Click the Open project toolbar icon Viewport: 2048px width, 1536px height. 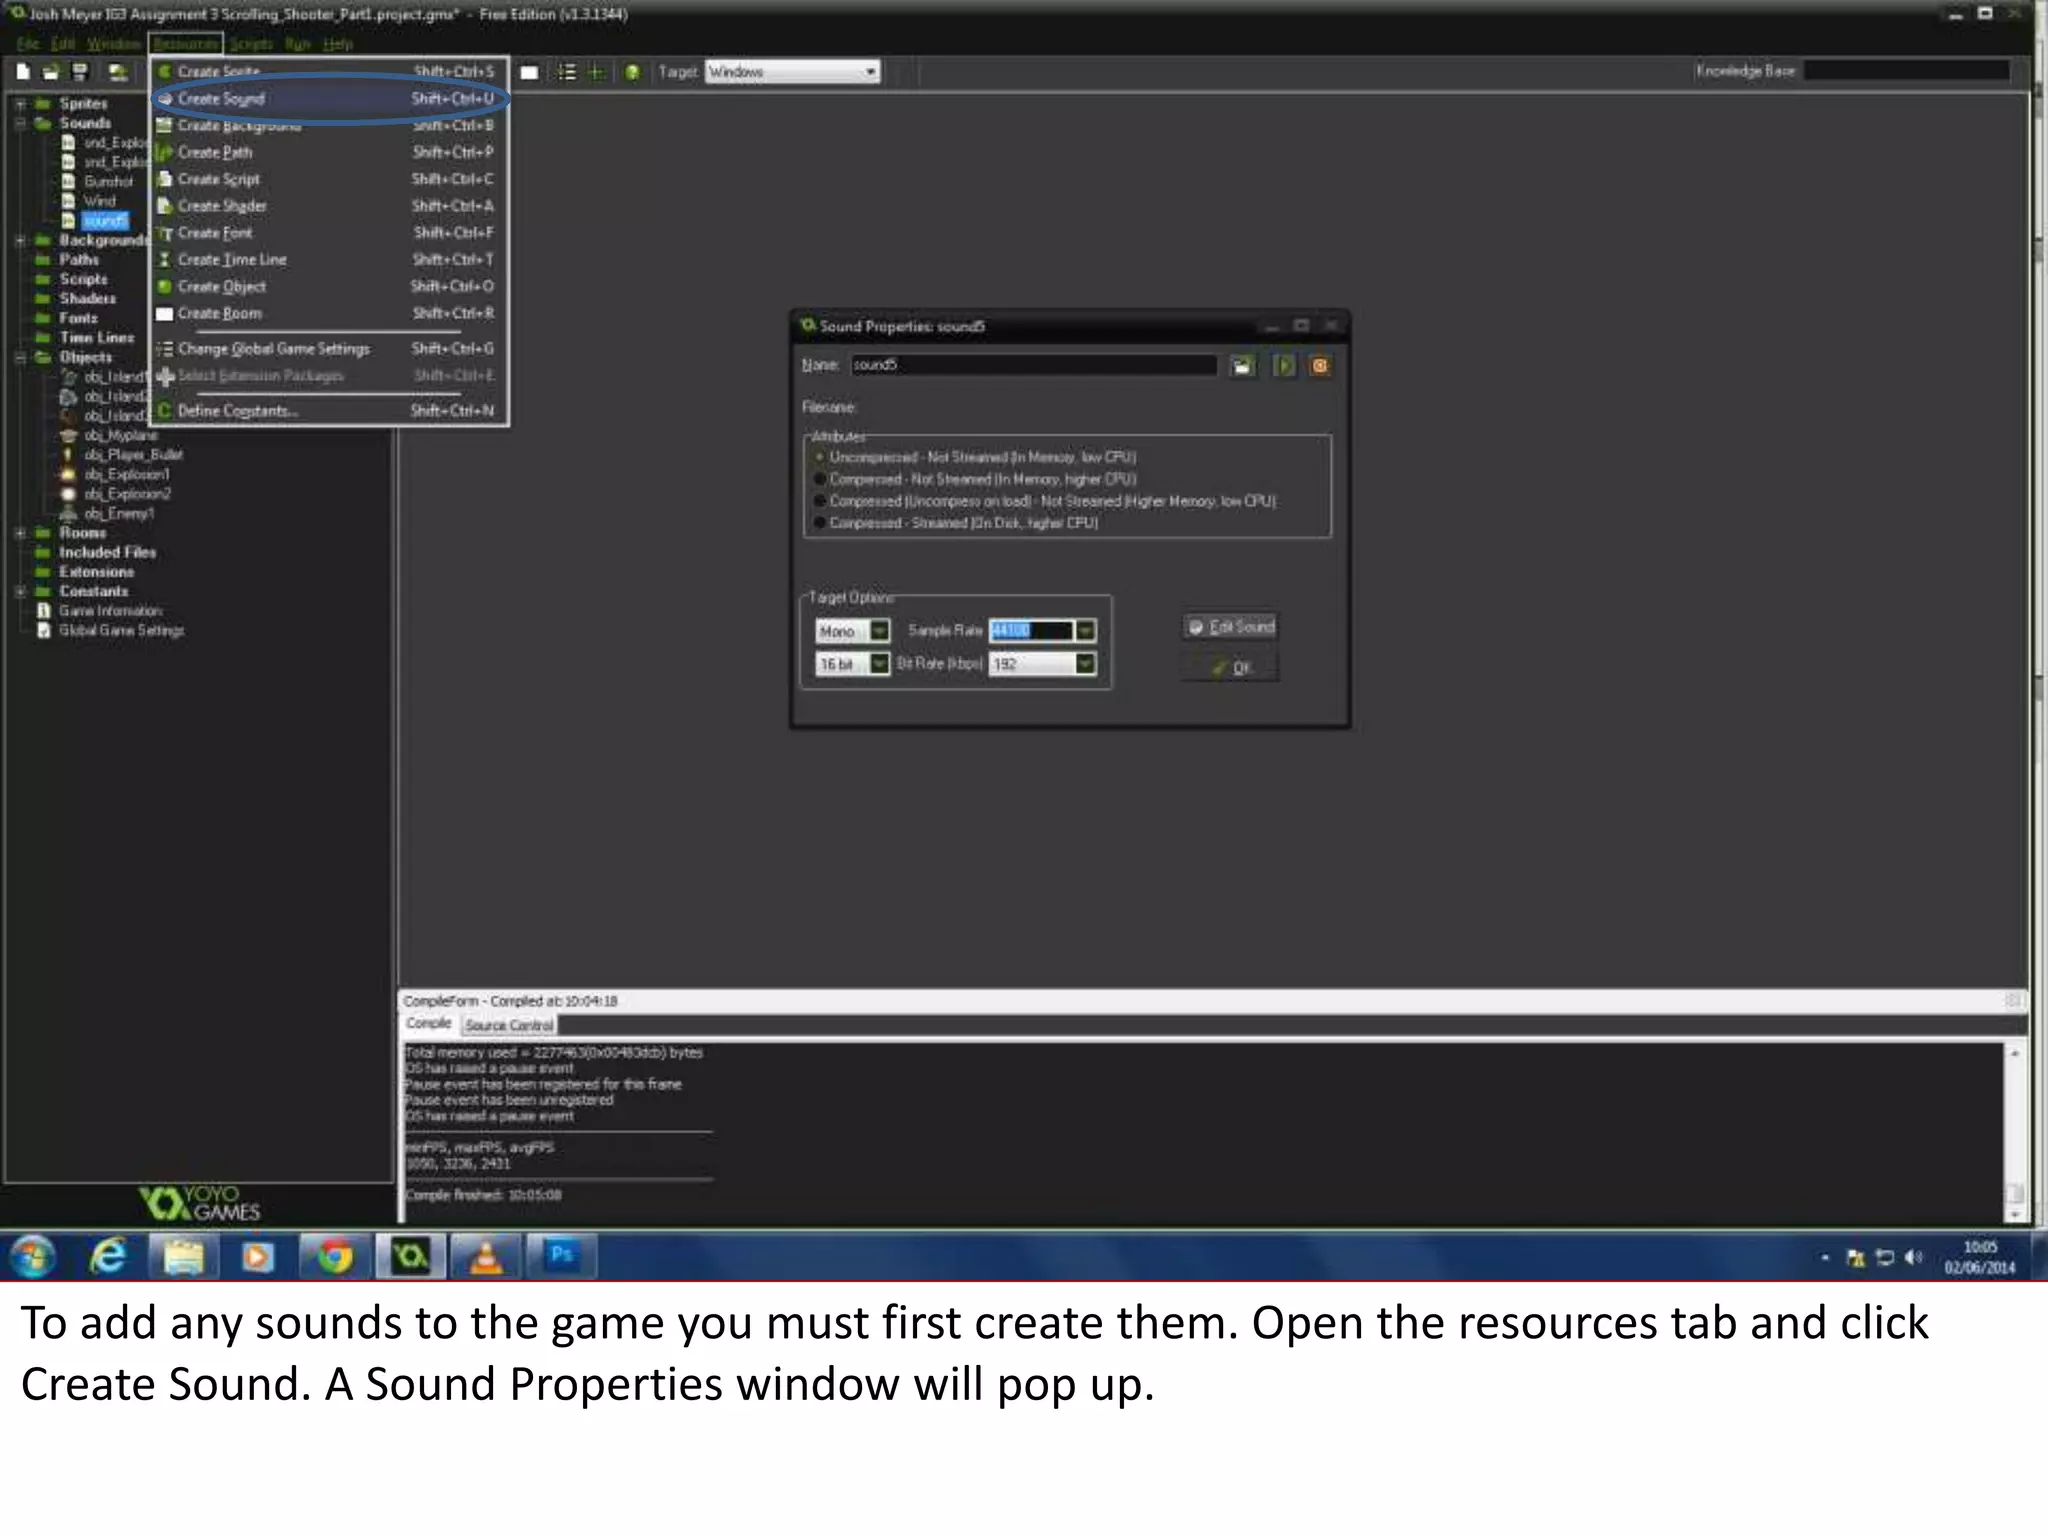(50, 72)
